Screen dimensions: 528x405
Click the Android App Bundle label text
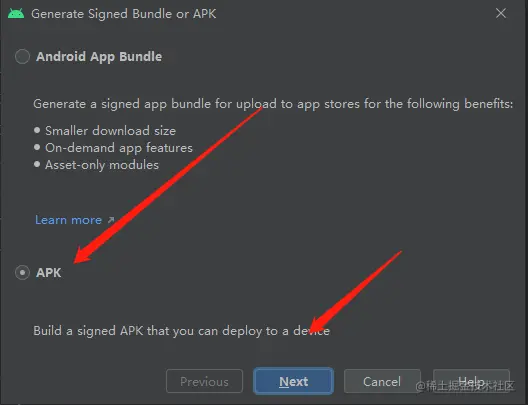click(x=99, y=57)
